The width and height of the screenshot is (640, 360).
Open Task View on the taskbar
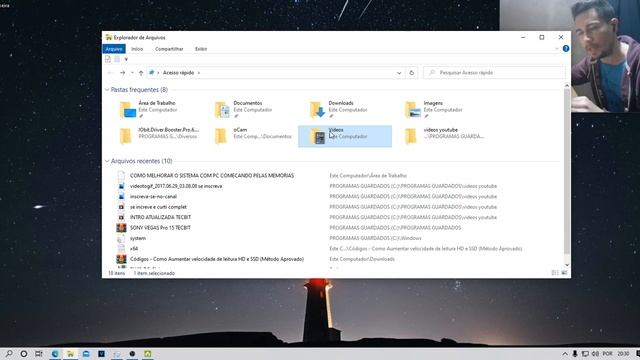(39, 353)
